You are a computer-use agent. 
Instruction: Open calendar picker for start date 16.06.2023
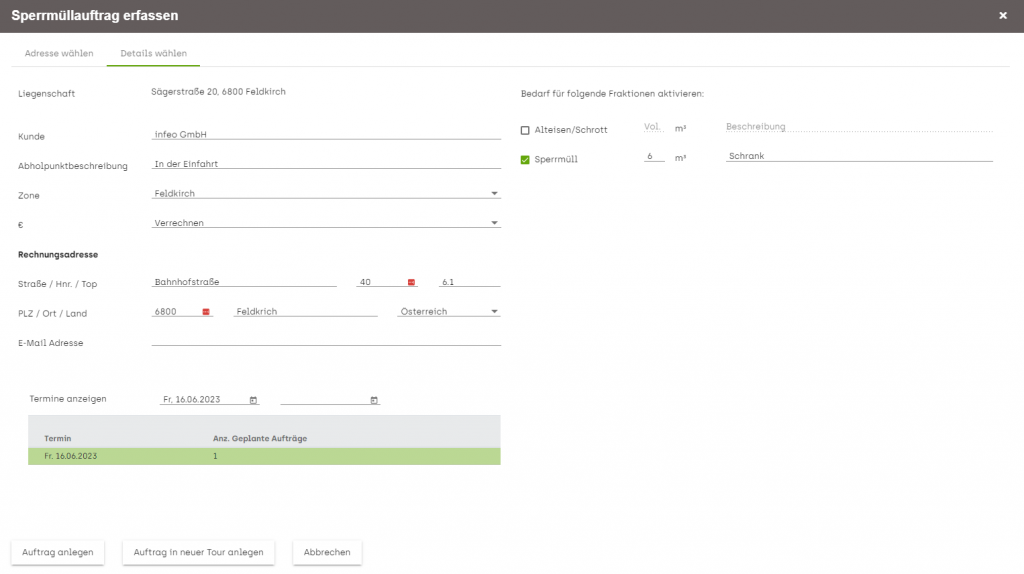[253, 400]
